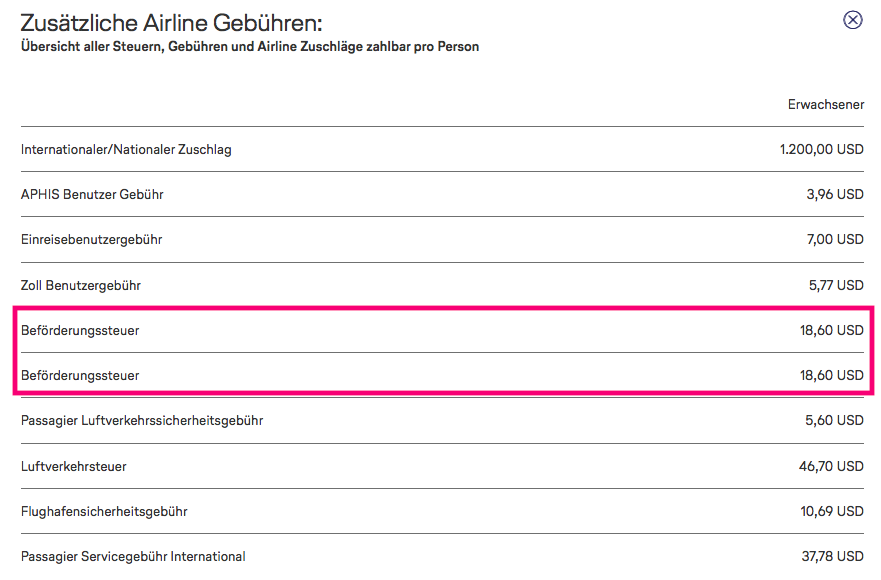This screenshot has height=580, width=881.
Task: Click the 5,77 USD amount
Action: coord(835,285)
